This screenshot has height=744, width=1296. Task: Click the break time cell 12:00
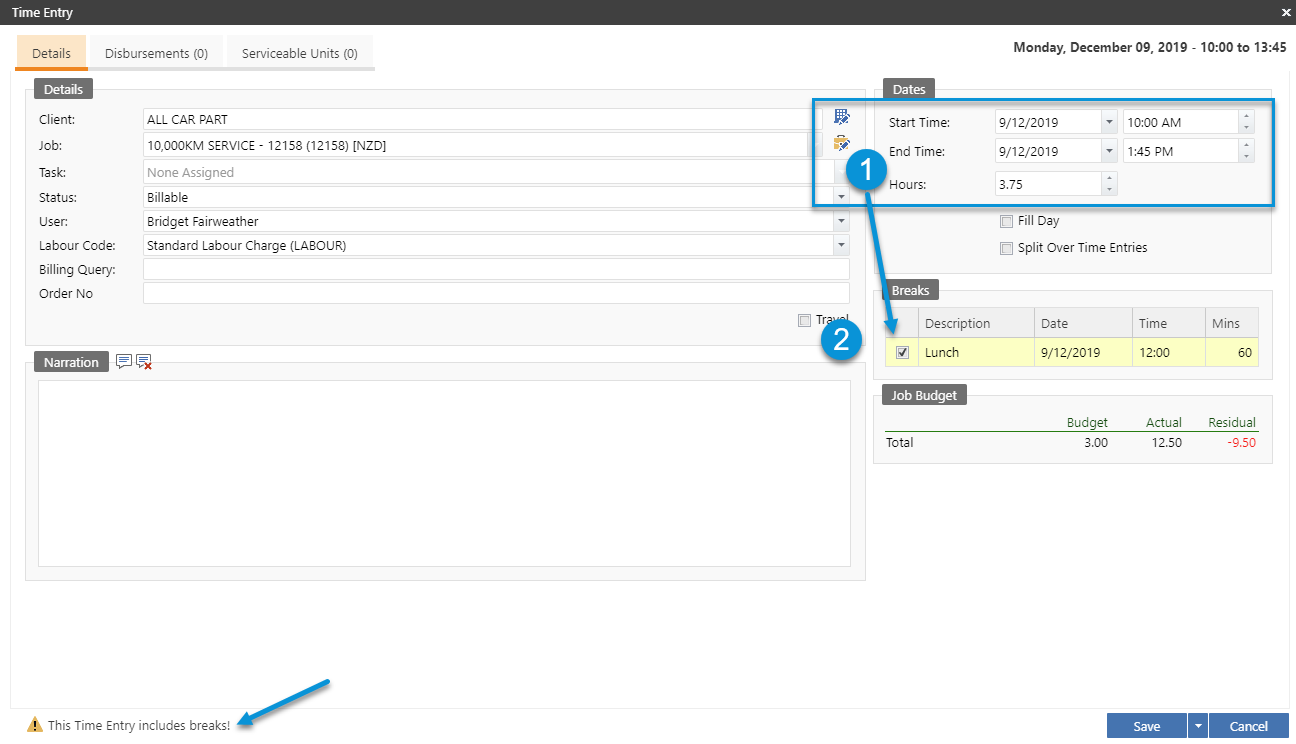1169,352
